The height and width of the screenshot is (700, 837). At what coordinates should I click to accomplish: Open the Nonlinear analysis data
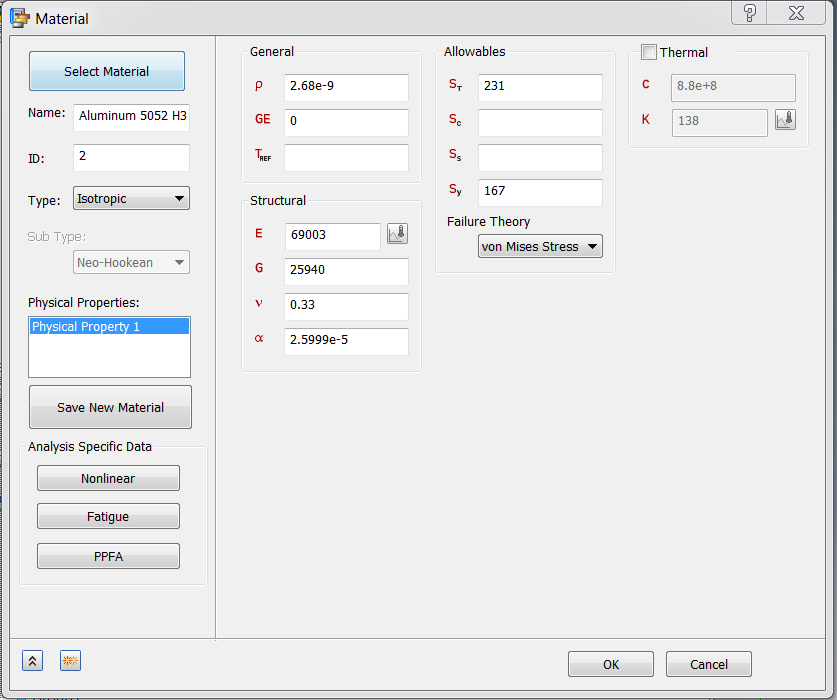pos(108,478)
